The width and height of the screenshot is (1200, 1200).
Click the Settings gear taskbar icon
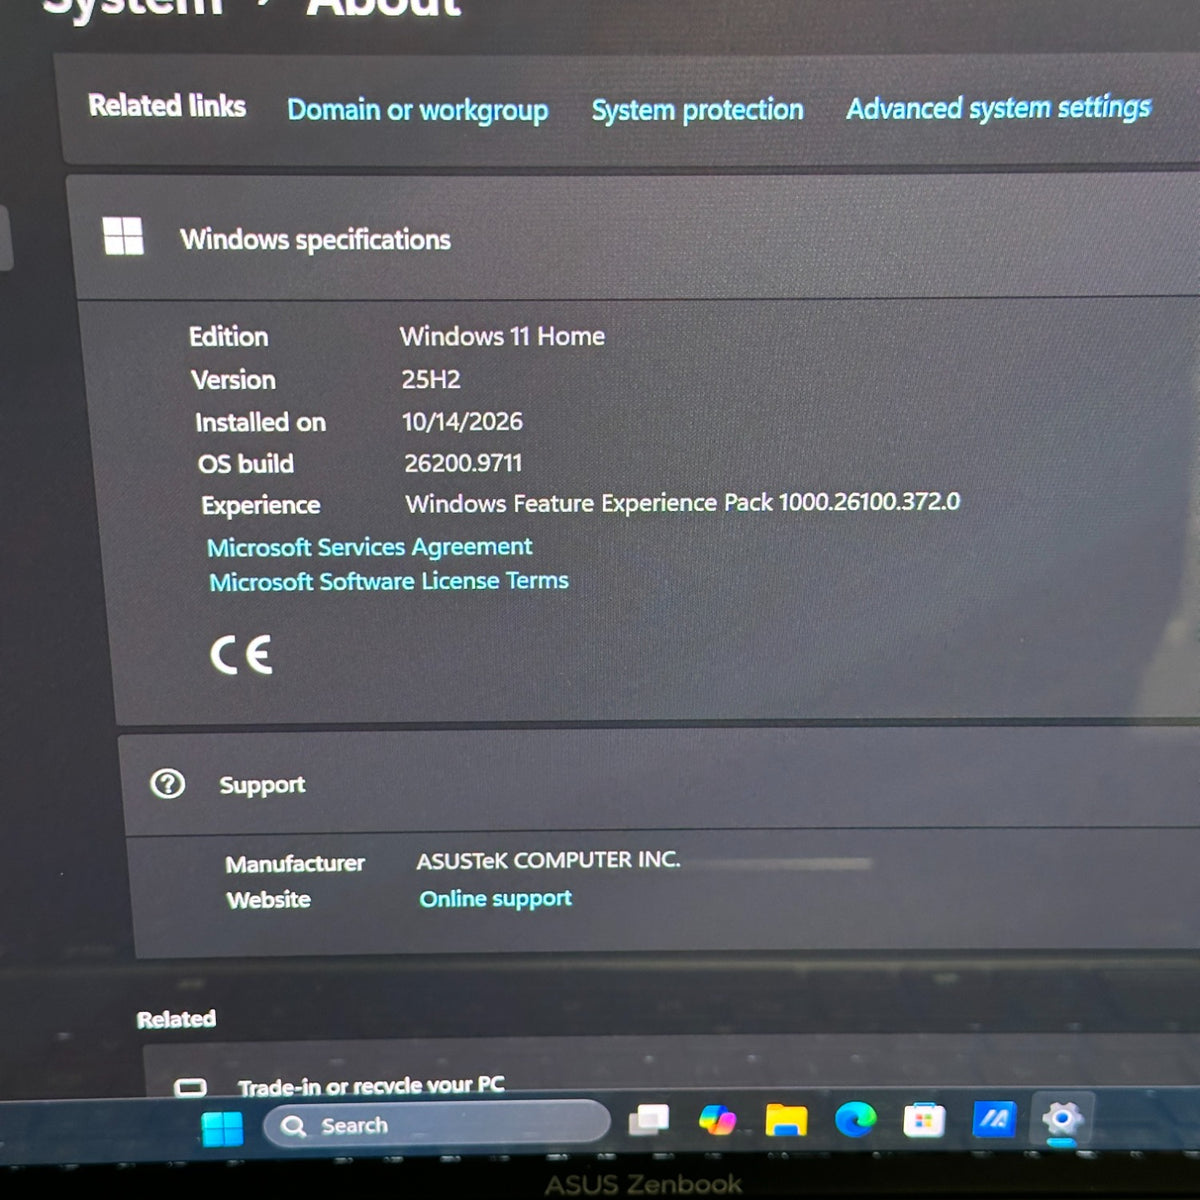pyautogui.click(x=1061, y=1118)
